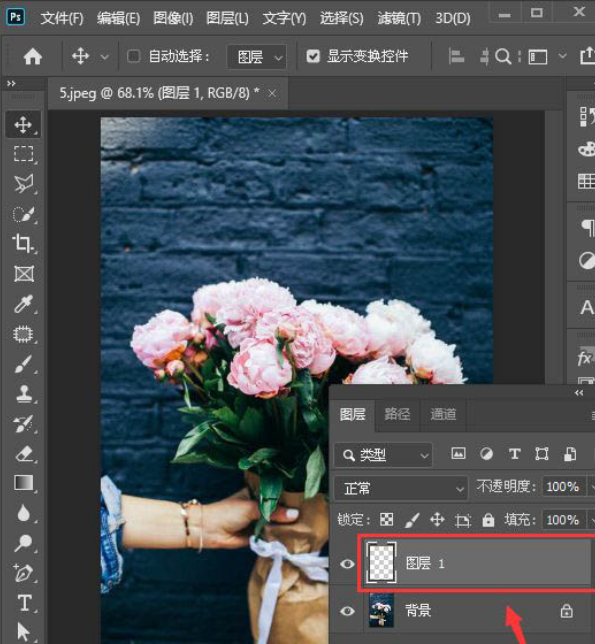Hide the 背景 layer visibility
The width and height of the screenshot is (595, 644).
[347, 611]
